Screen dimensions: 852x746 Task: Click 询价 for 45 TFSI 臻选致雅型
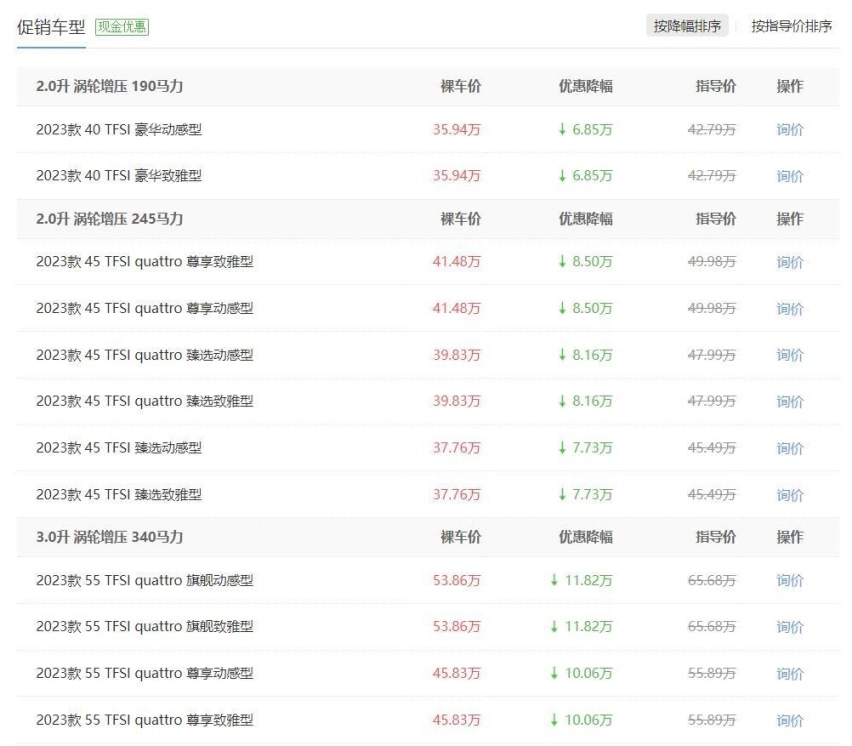pos(790,495)
